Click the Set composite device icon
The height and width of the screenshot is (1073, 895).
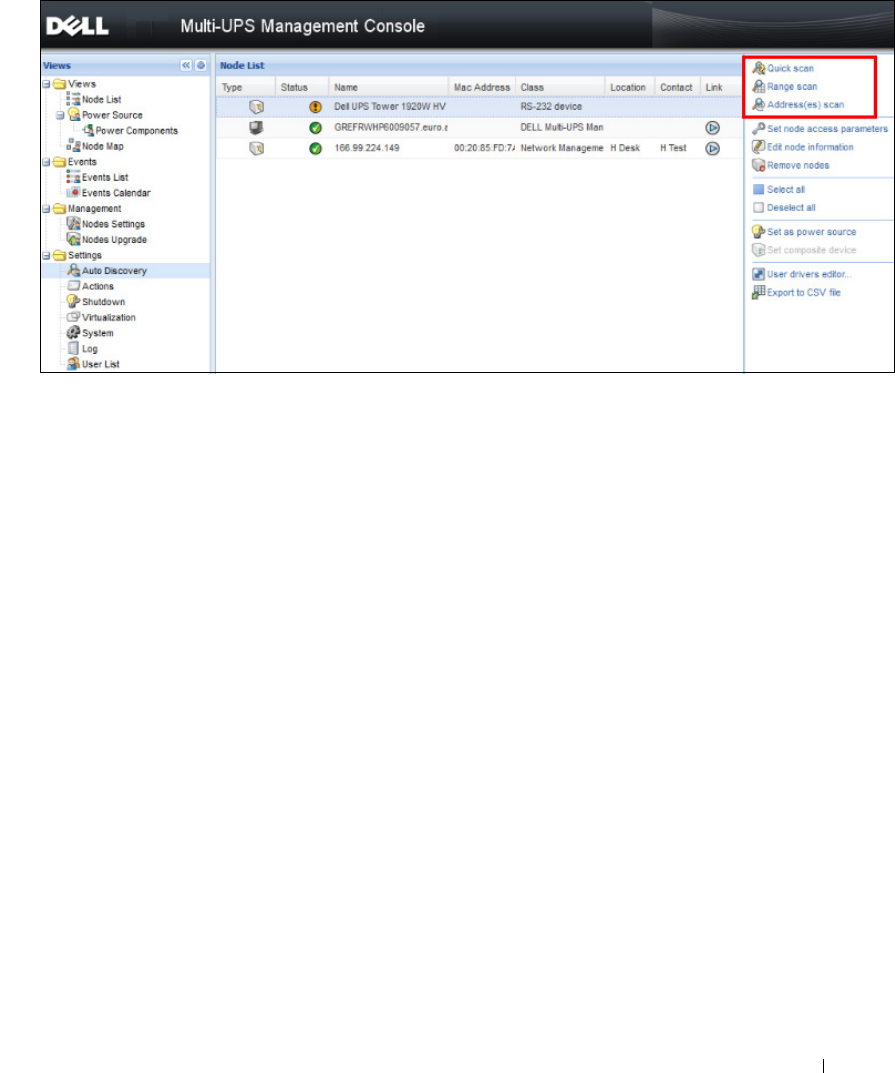click(758, 250)
